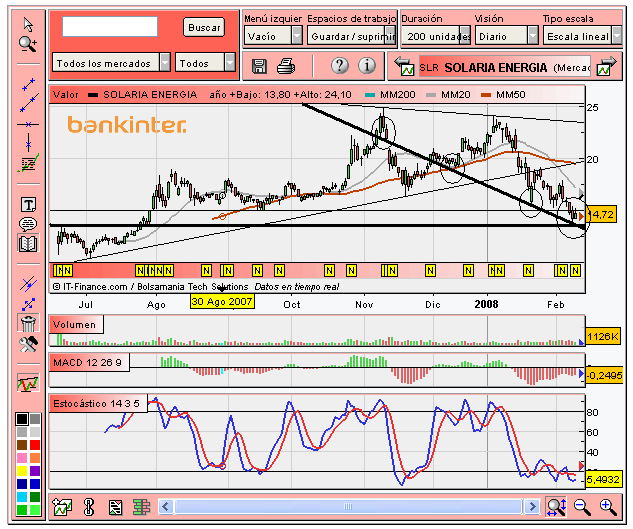Pick the purple color swatch
This screenshot has height=529, width=633.
pos(35,471)
